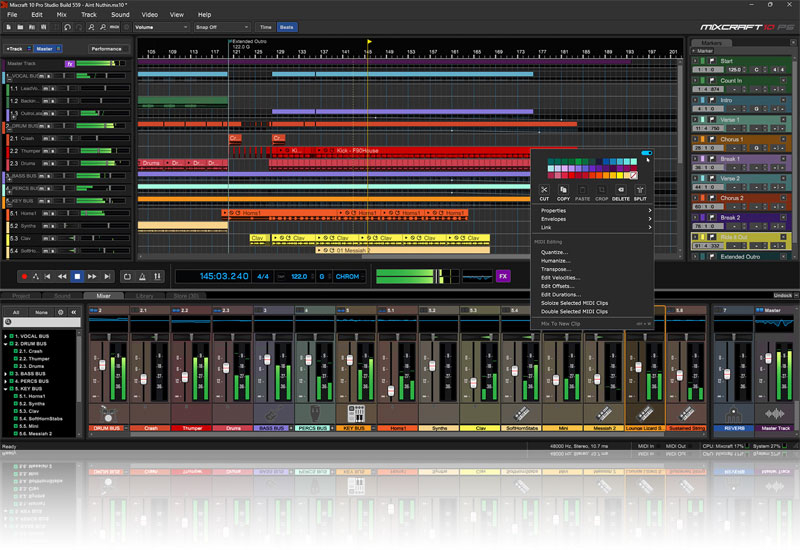The image size is (800, 550).
Task: Select Quantize... from MIDI Editing menu
Action: click(554, 252)
